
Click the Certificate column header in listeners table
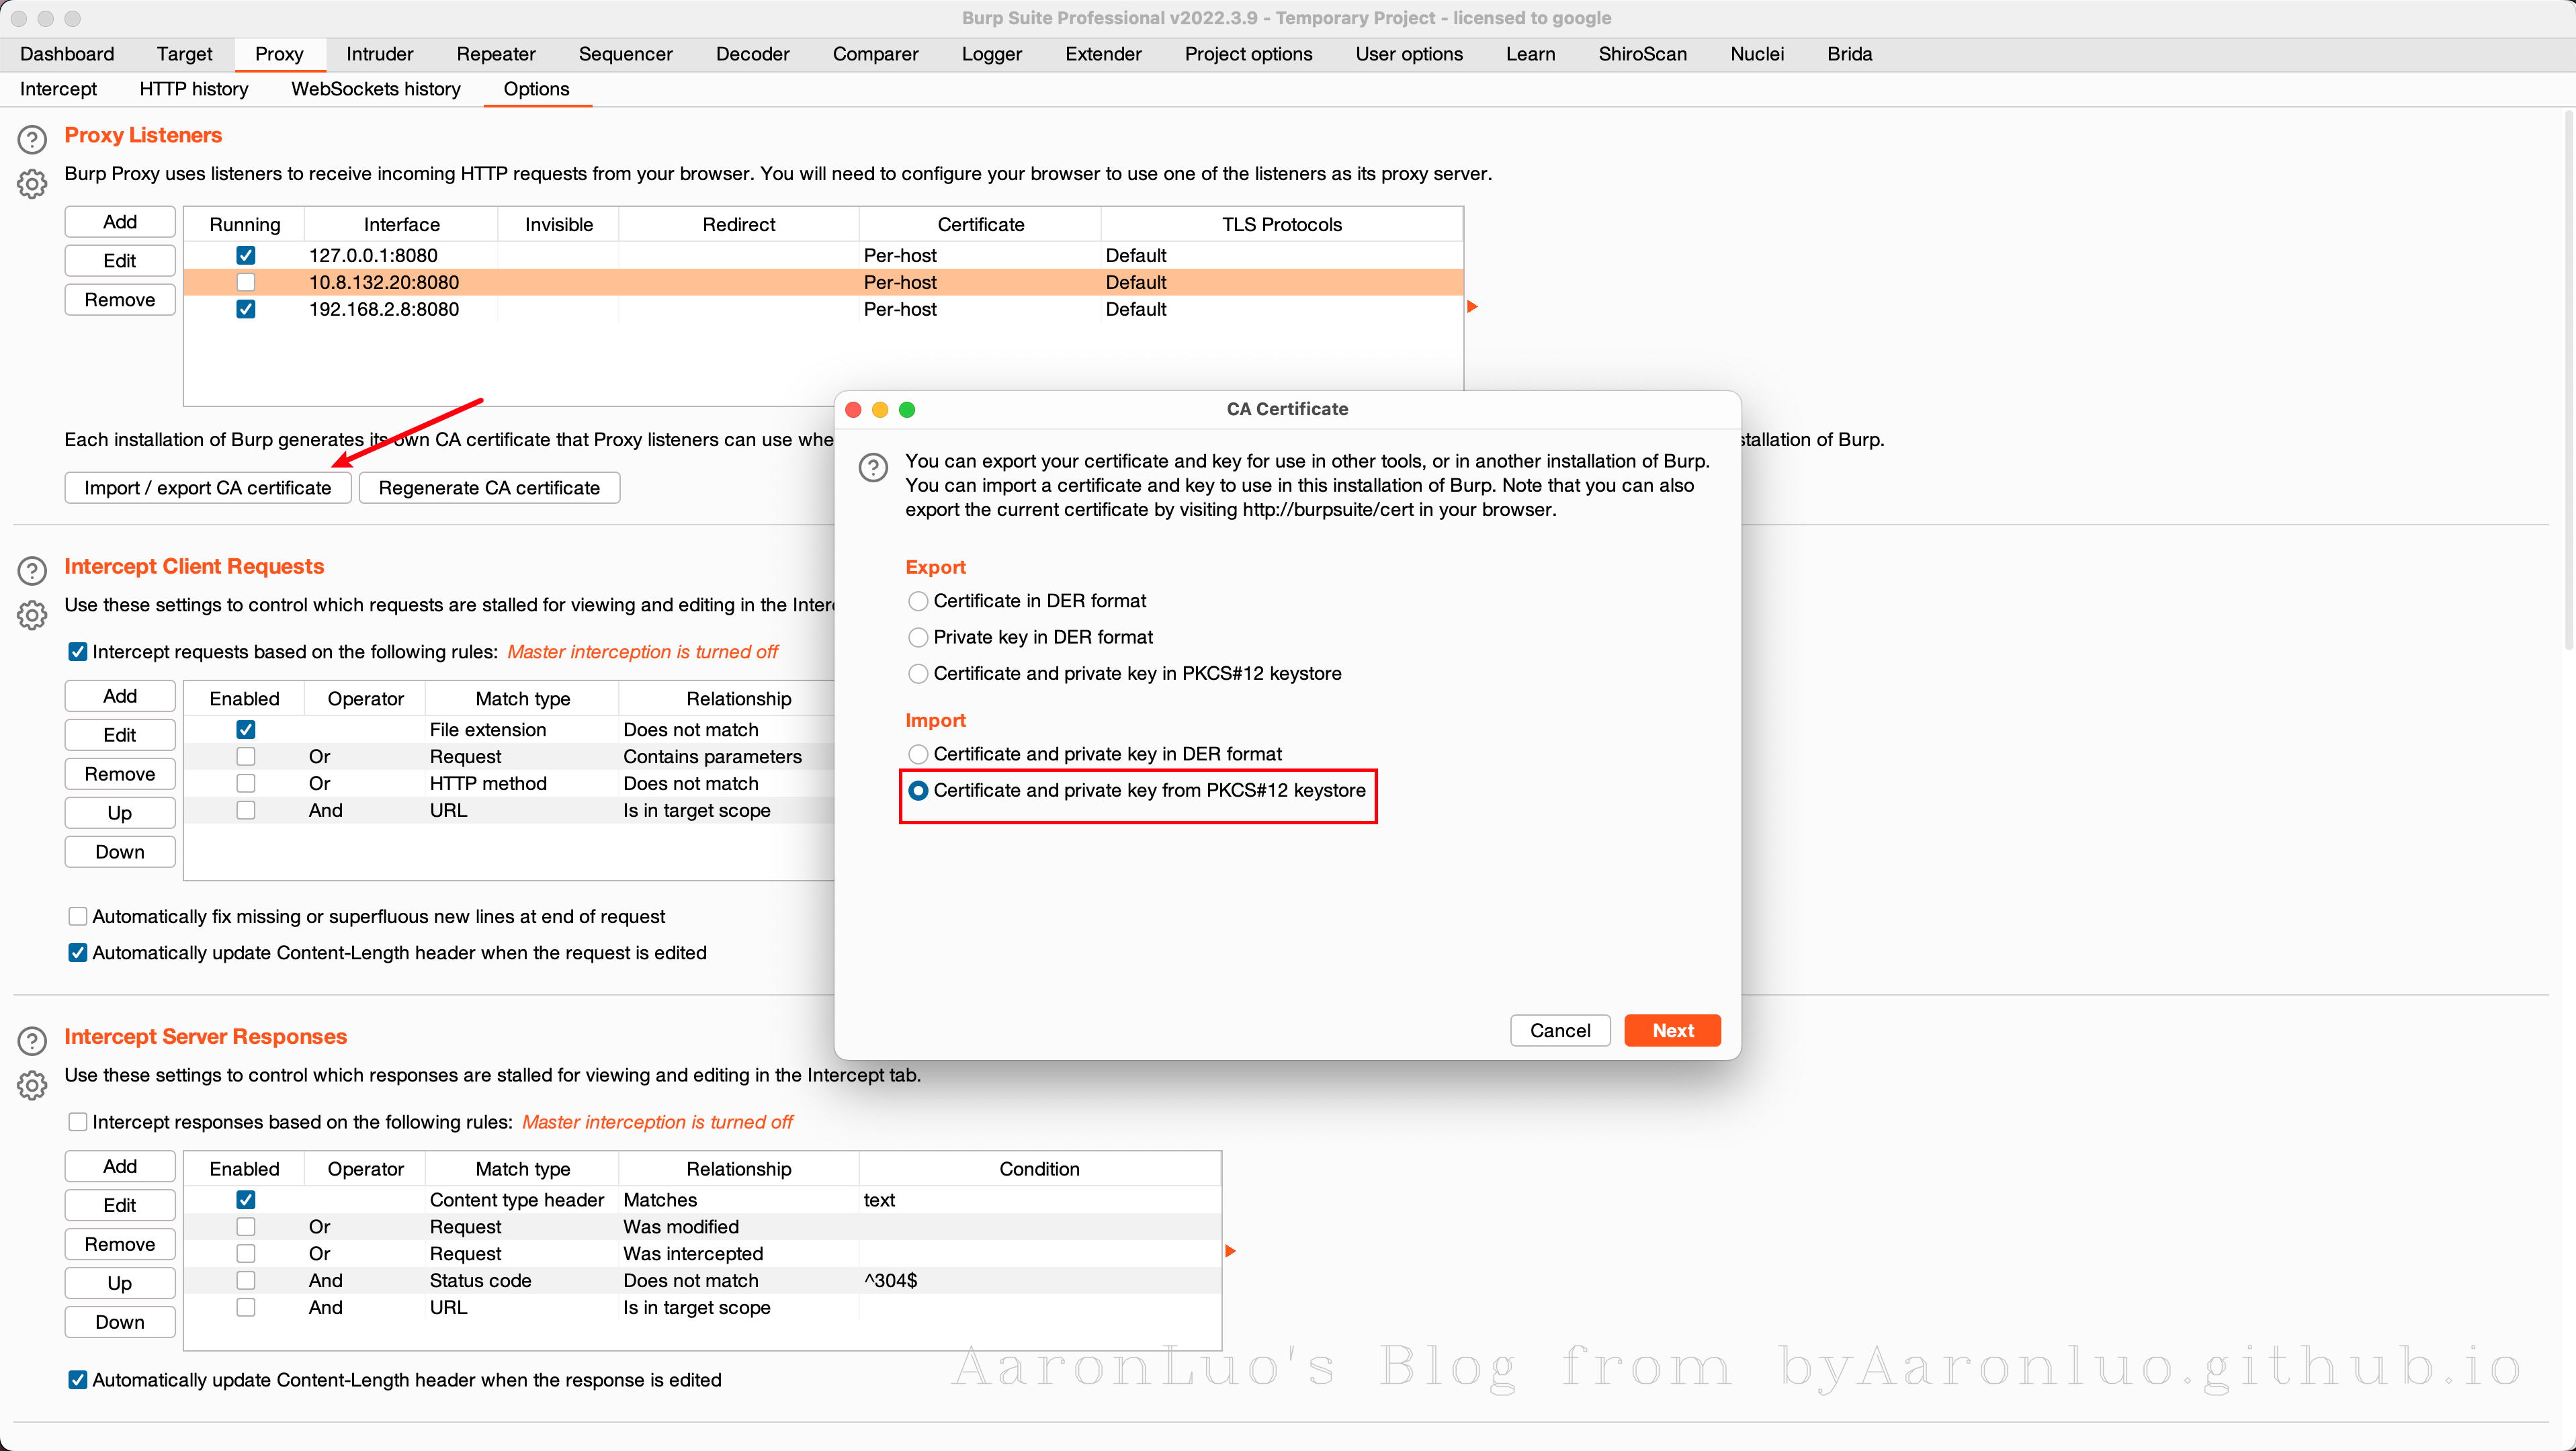point(980,224)
